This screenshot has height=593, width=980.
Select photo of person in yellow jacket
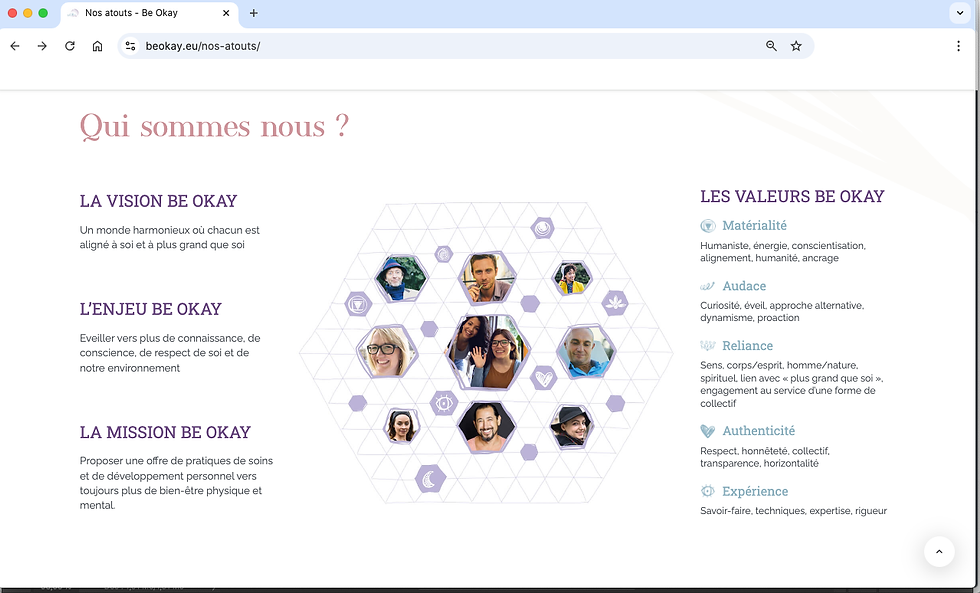[571, 278]
